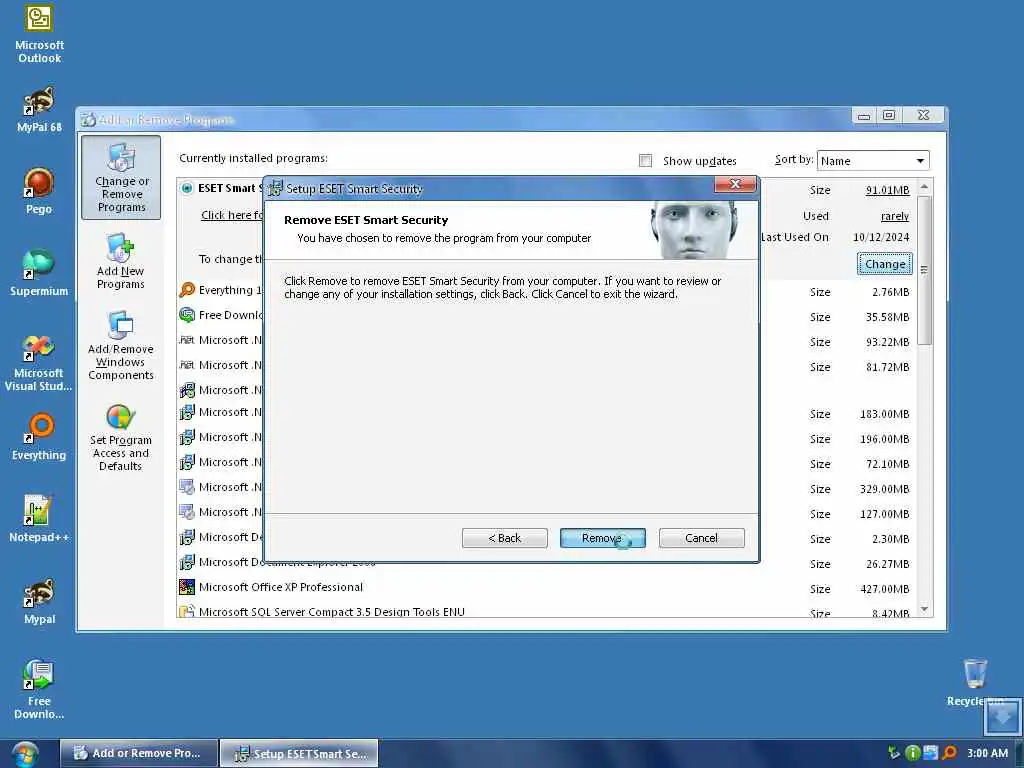Open the Sort by Name dropdown
The width and height of the screenshot is (1024, 768).
tap(872, 161)
